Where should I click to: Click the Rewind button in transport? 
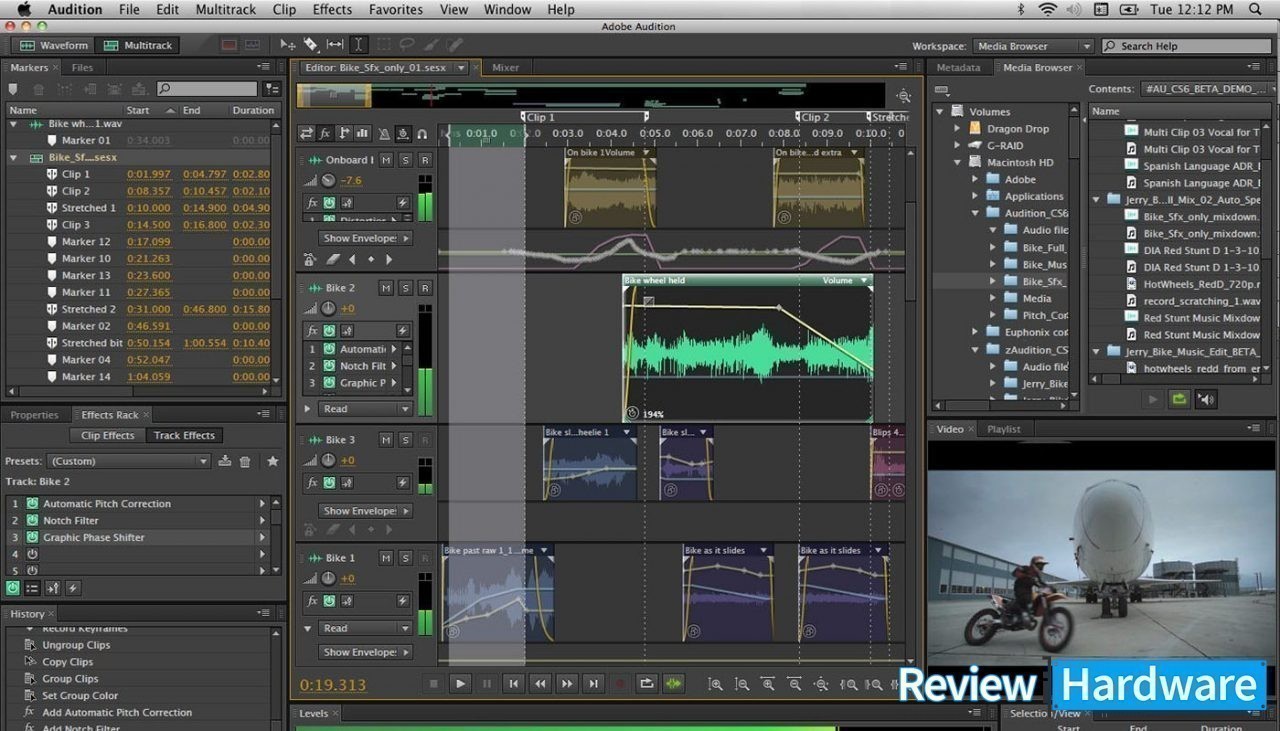pyautogui.click(x=540, y=684)
